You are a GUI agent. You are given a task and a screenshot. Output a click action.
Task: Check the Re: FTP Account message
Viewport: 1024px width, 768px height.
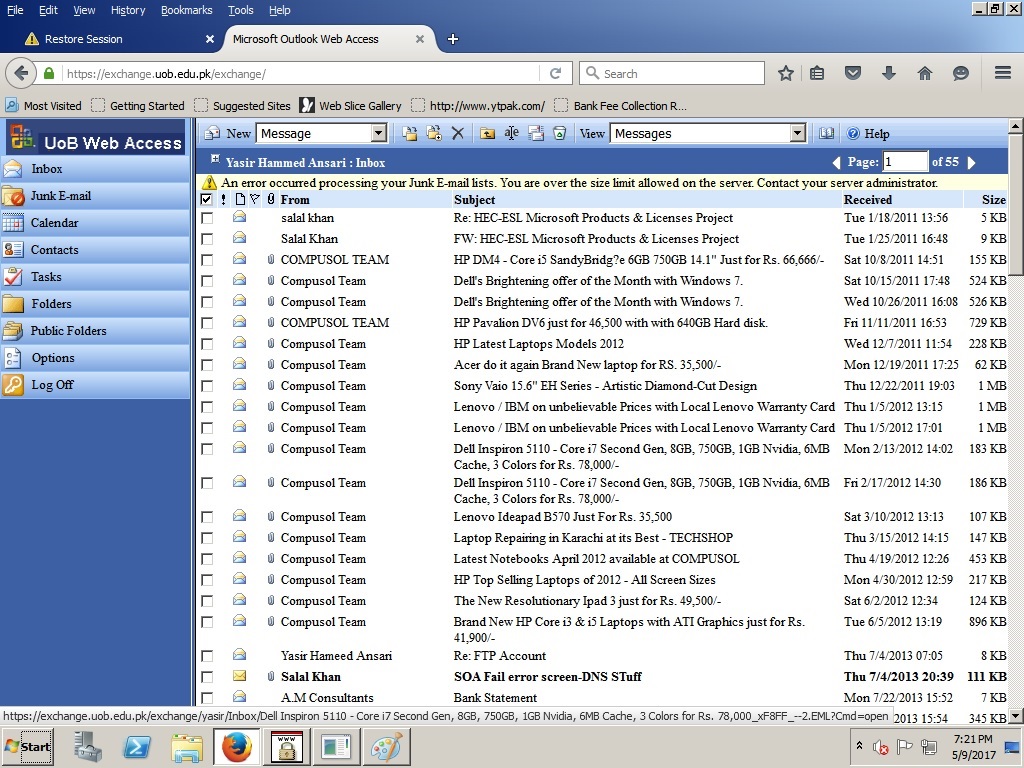(207, 656)
